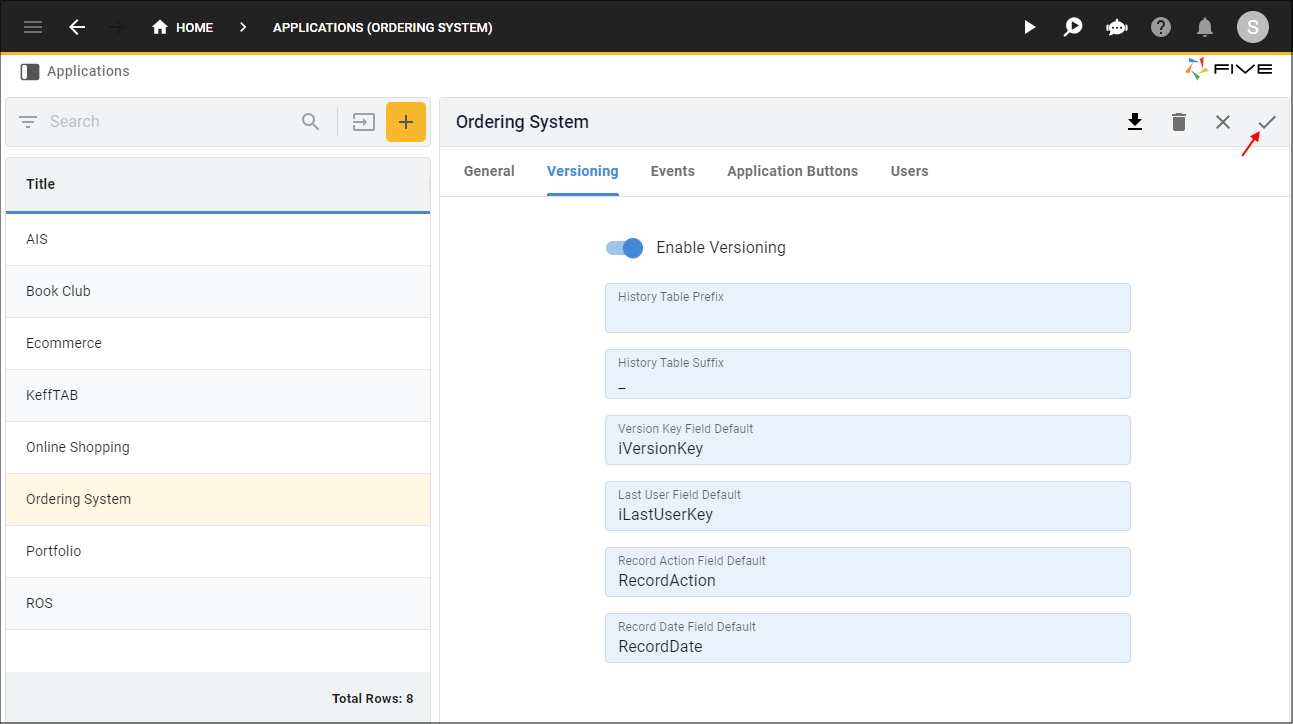Click the HOME breadcrumb
1293x724 pixels.
coord(182,27)
